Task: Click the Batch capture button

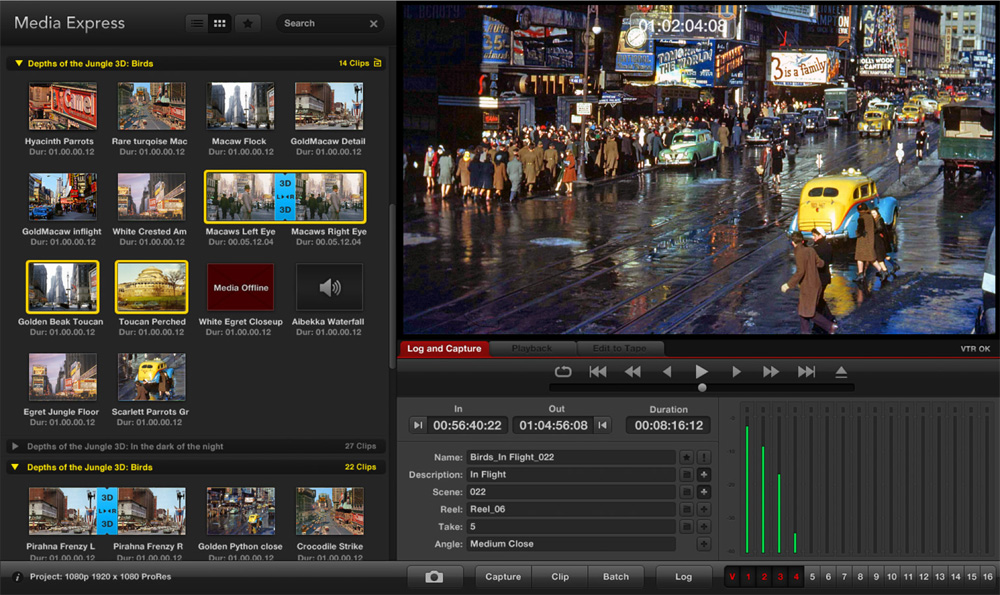Action: tap(616, 577)
